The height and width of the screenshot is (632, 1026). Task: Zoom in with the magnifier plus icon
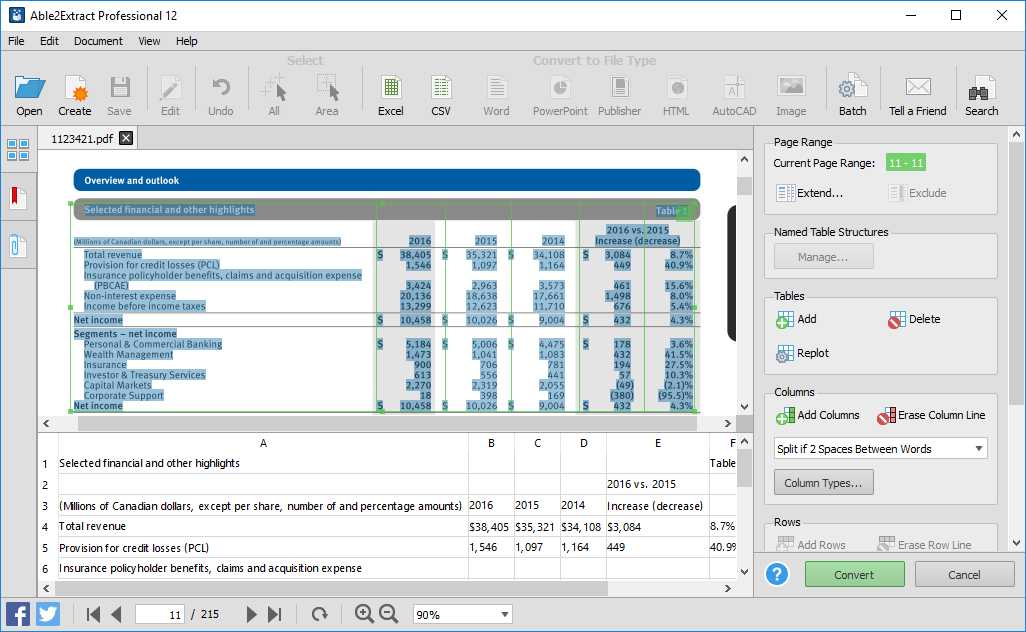click(x=364, y=614)
